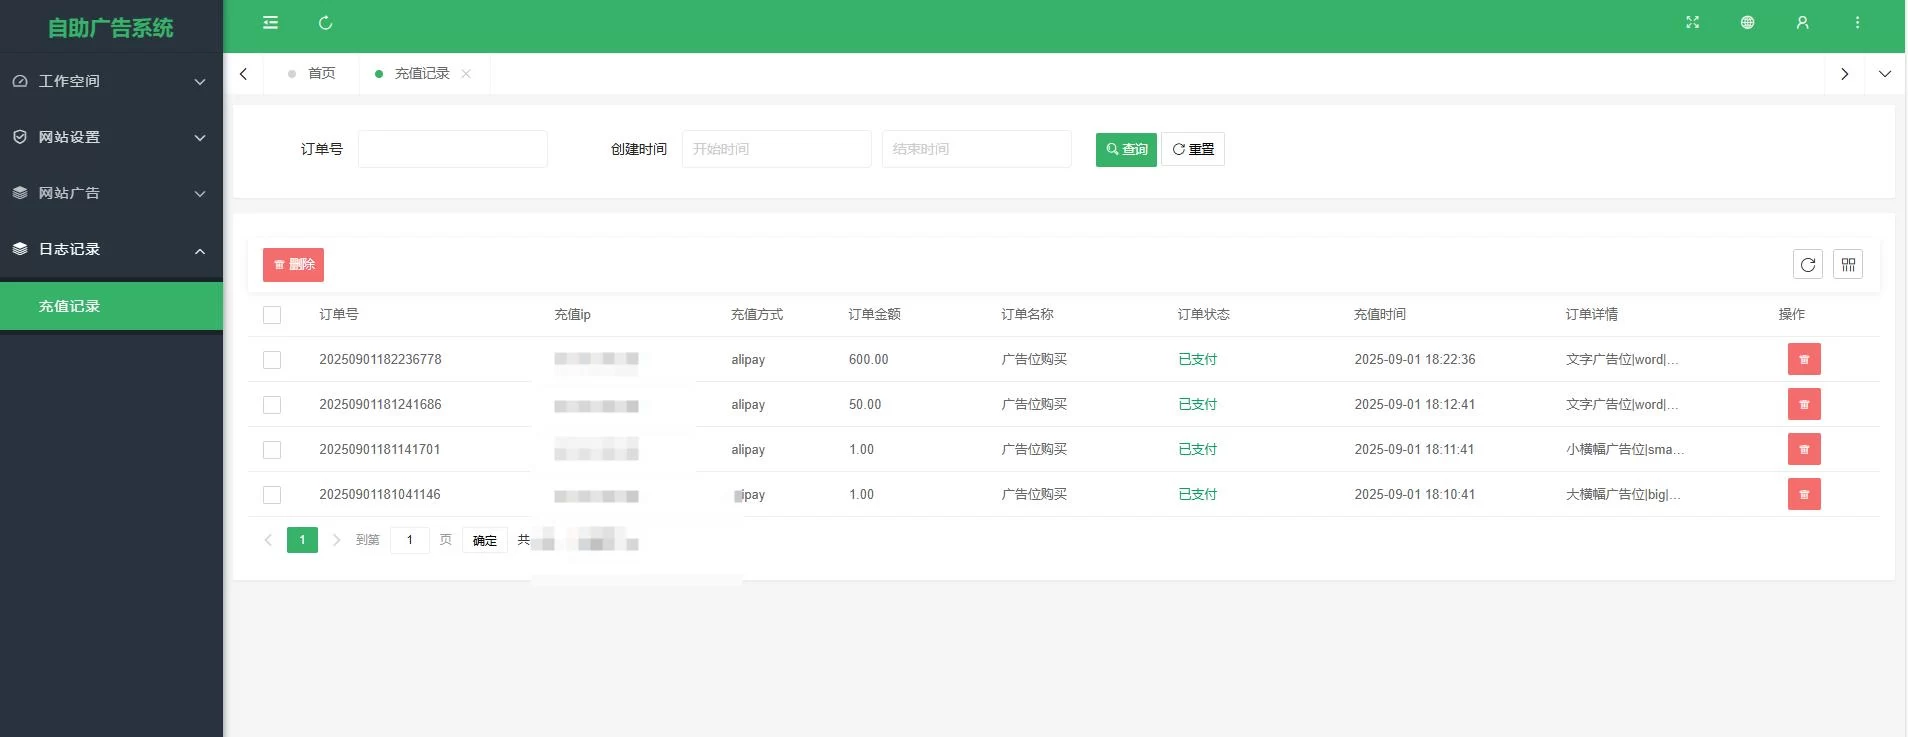Open the user profile icon
Viewport: 1908px width, 737px height.
1802,23
